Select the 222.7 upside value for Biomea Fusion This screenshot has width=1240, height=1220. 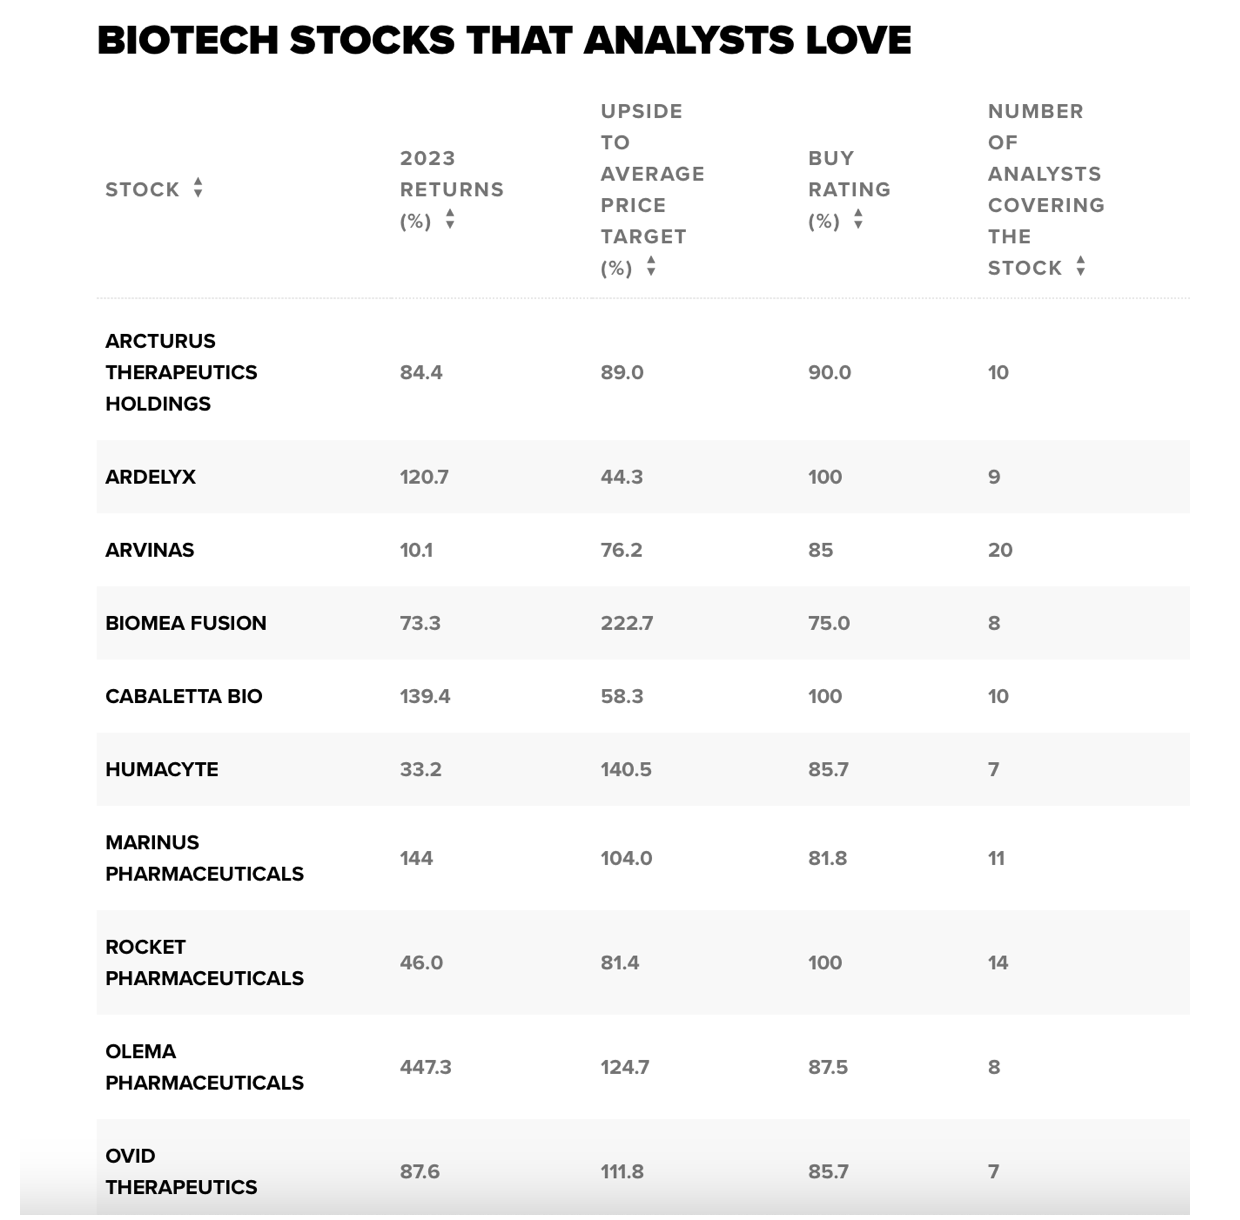(626, 623)
